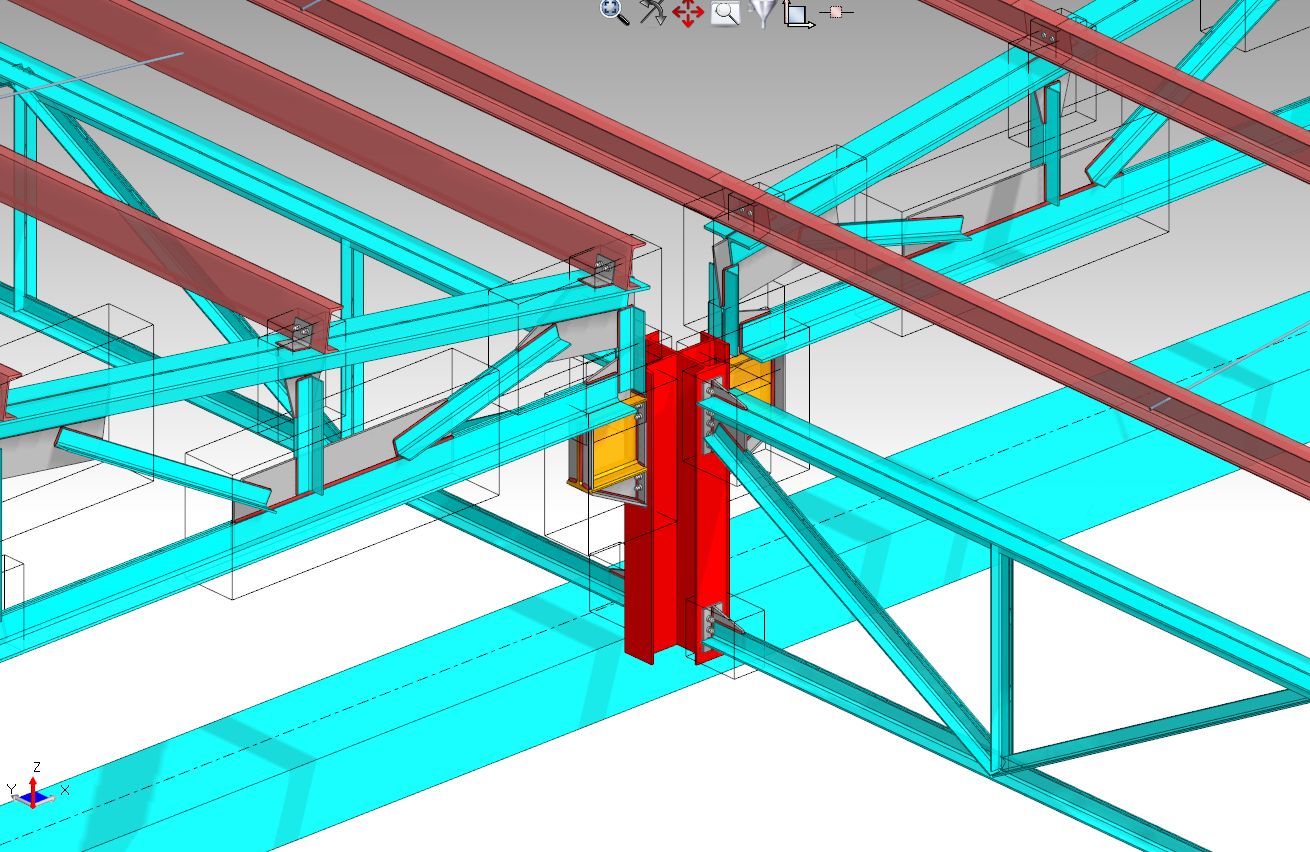
Task: Select bolted cleat under leftmost purlin end
Action: pos(297,331)
